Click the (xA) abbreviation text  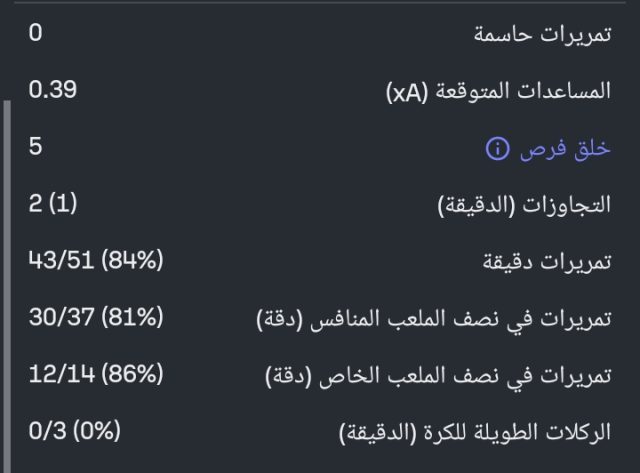pyautogui.click(x=407, y=92)
